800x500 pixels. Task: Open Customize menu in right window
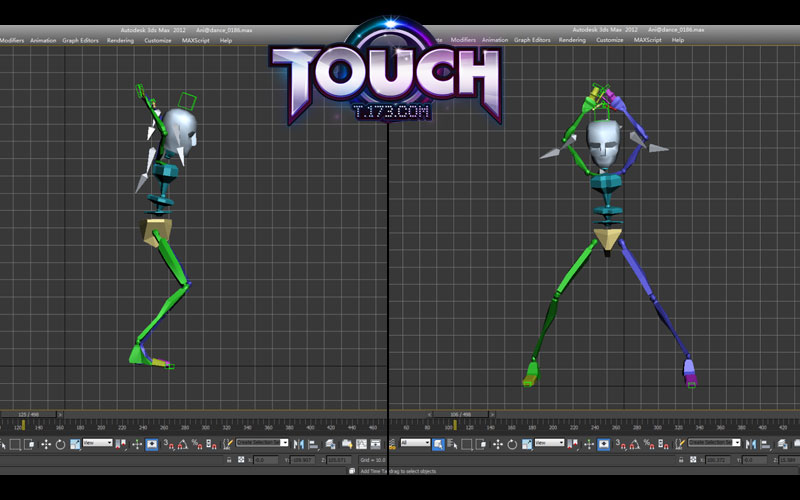coord(610,40)
